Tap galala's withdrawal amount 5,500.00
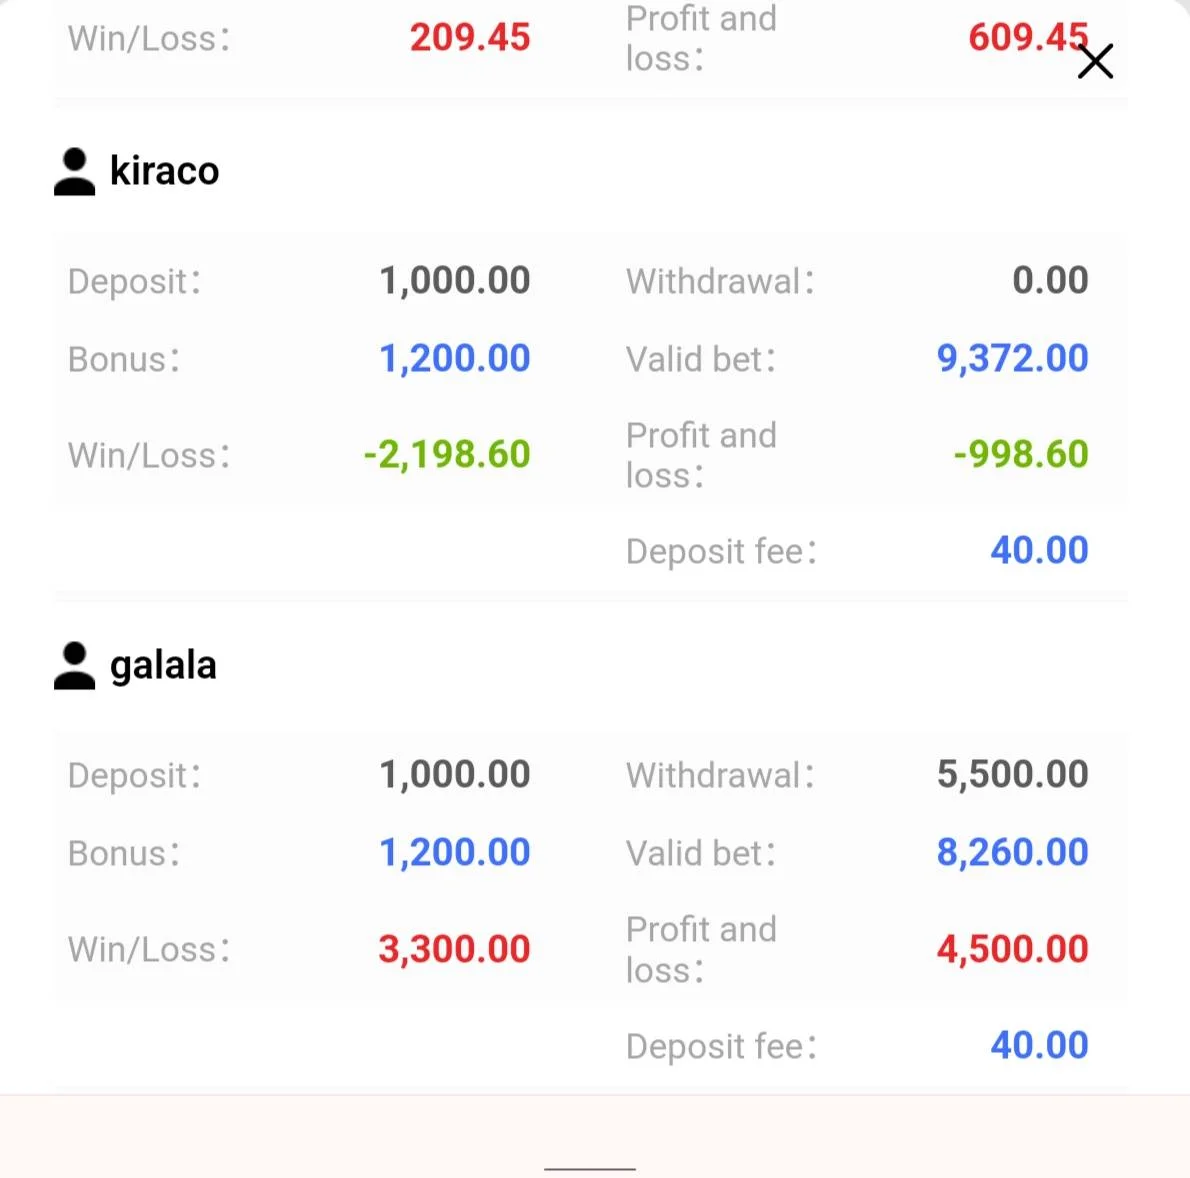1190x1178 pixels. pos(1012,775)
